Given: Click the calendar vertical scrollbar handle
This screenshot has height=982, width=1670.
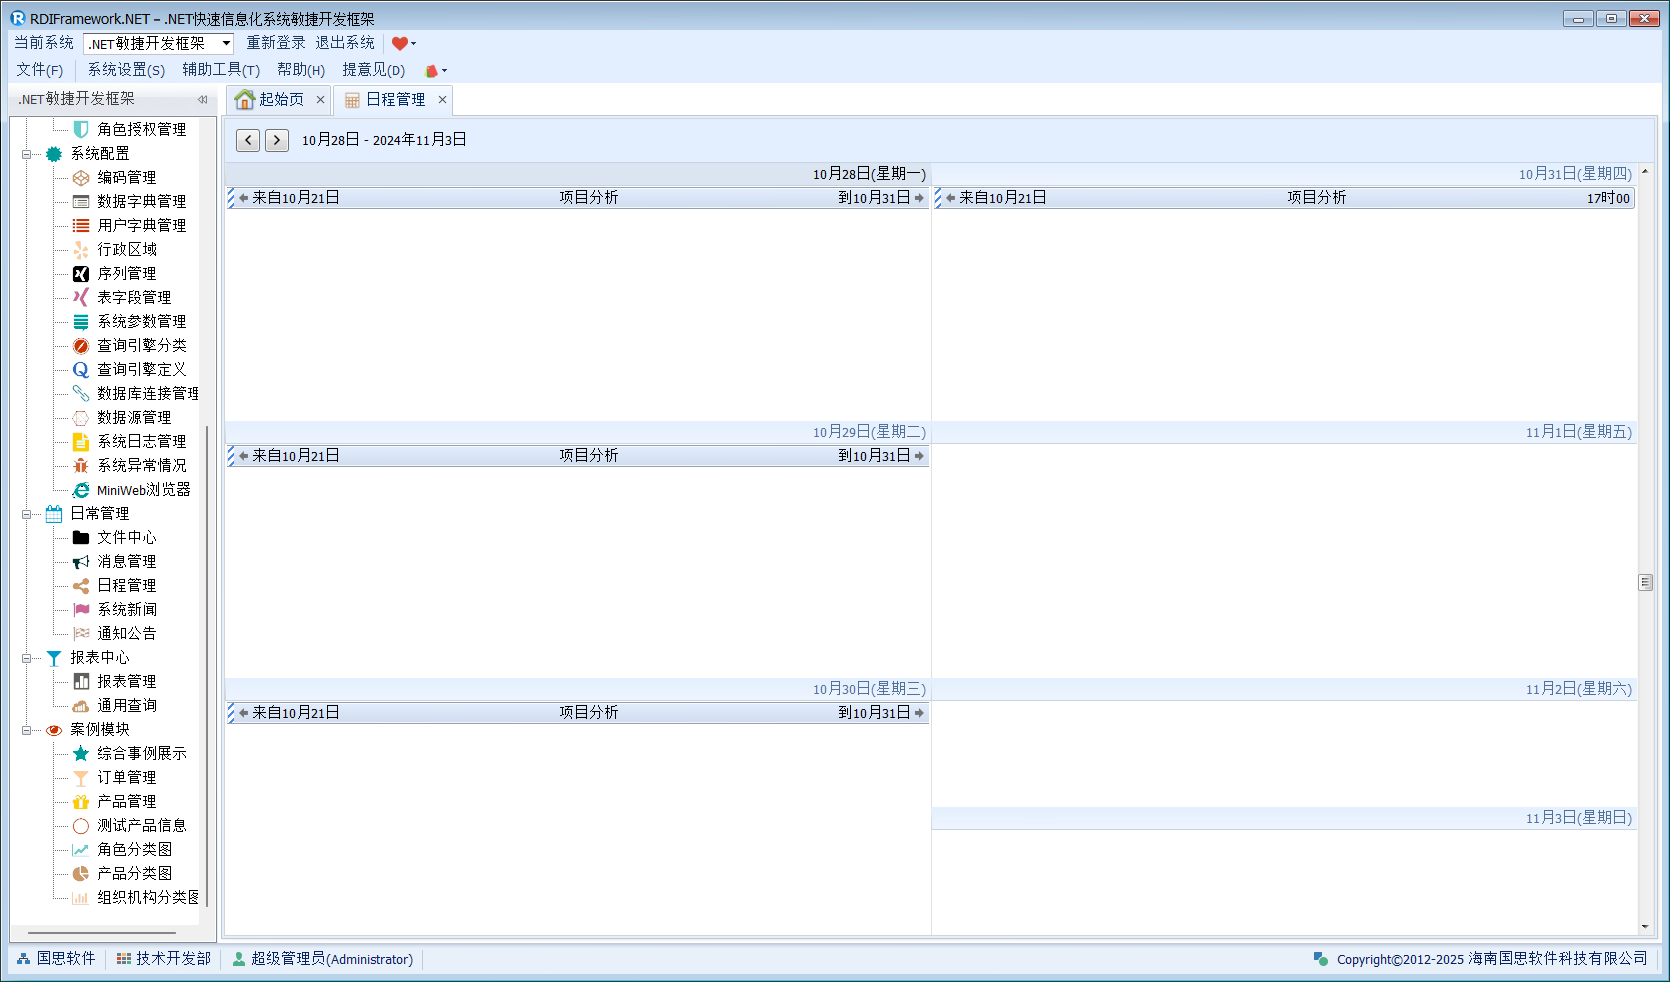Looking at the screenshot, I should pos(1645,582).
